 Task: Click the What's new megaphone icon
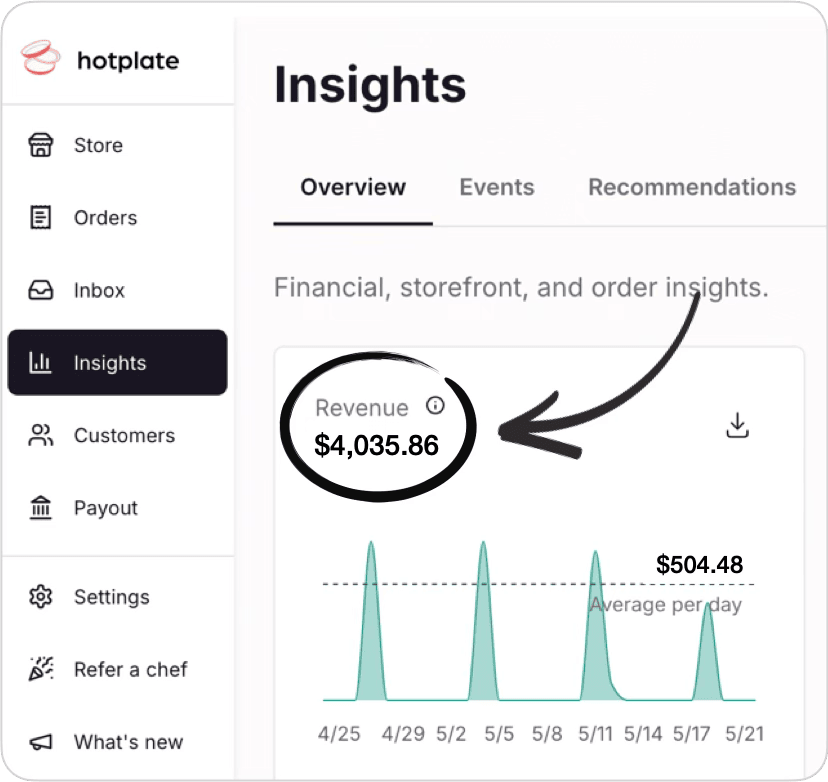[x=40, y=742]
